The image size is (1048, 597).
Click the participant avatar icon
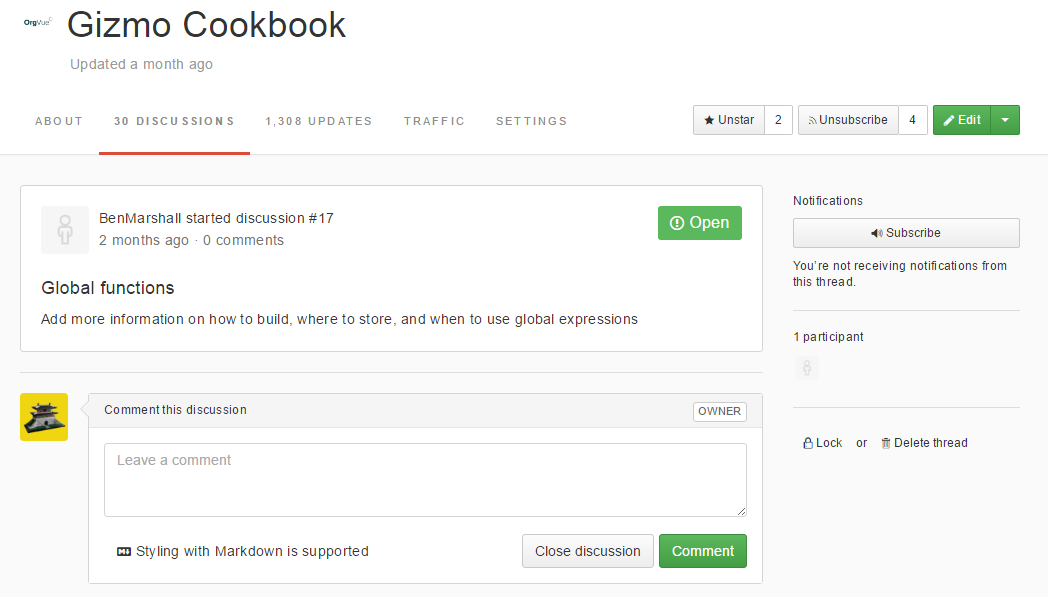(x=807, y=368)
